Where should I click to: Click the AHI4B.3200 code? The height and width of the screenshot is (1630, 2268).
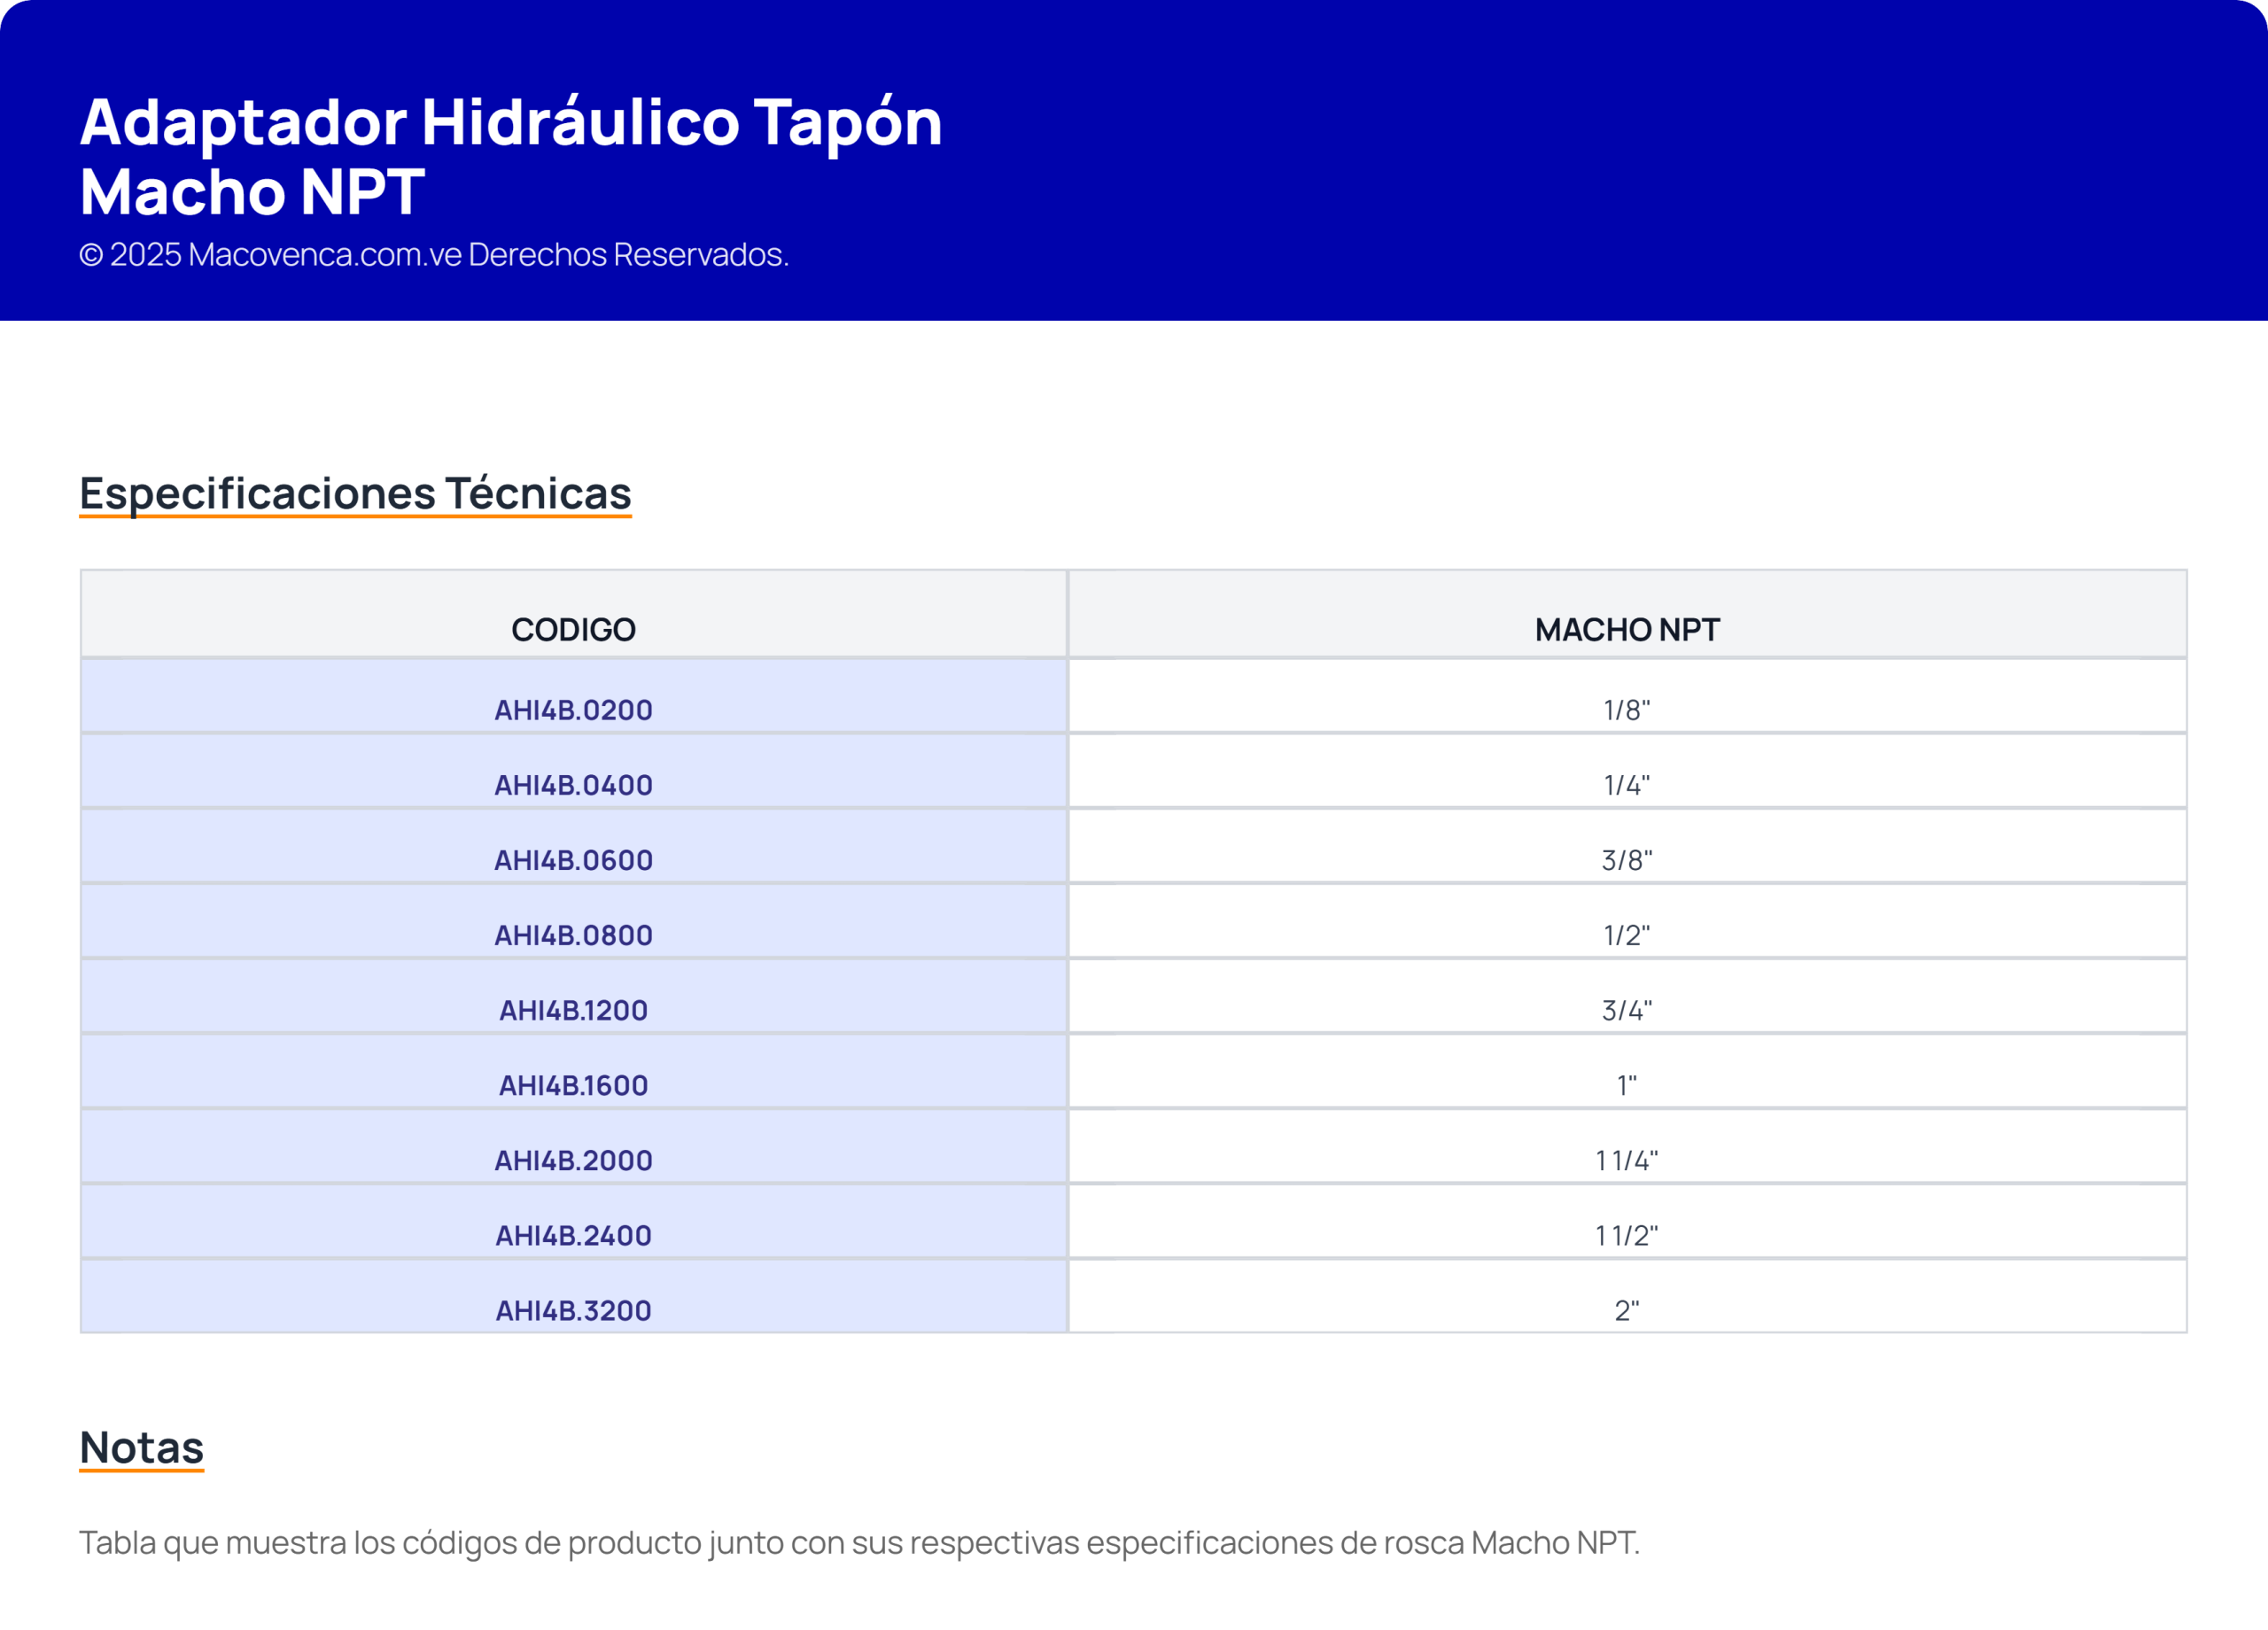pos(573,1310)
